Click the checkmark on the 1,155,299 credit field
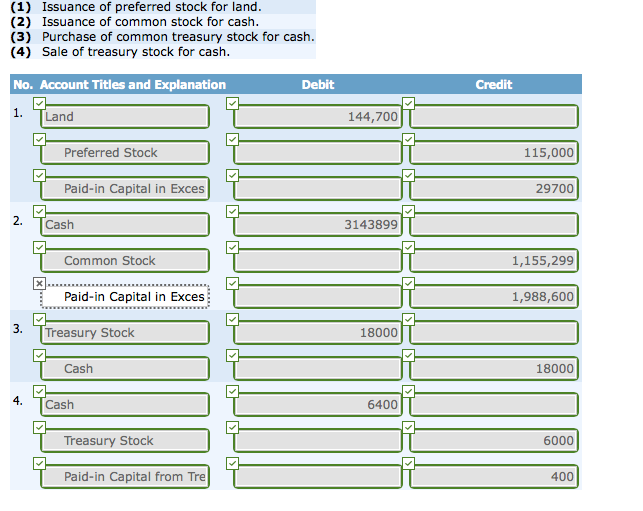 (408, 247)
